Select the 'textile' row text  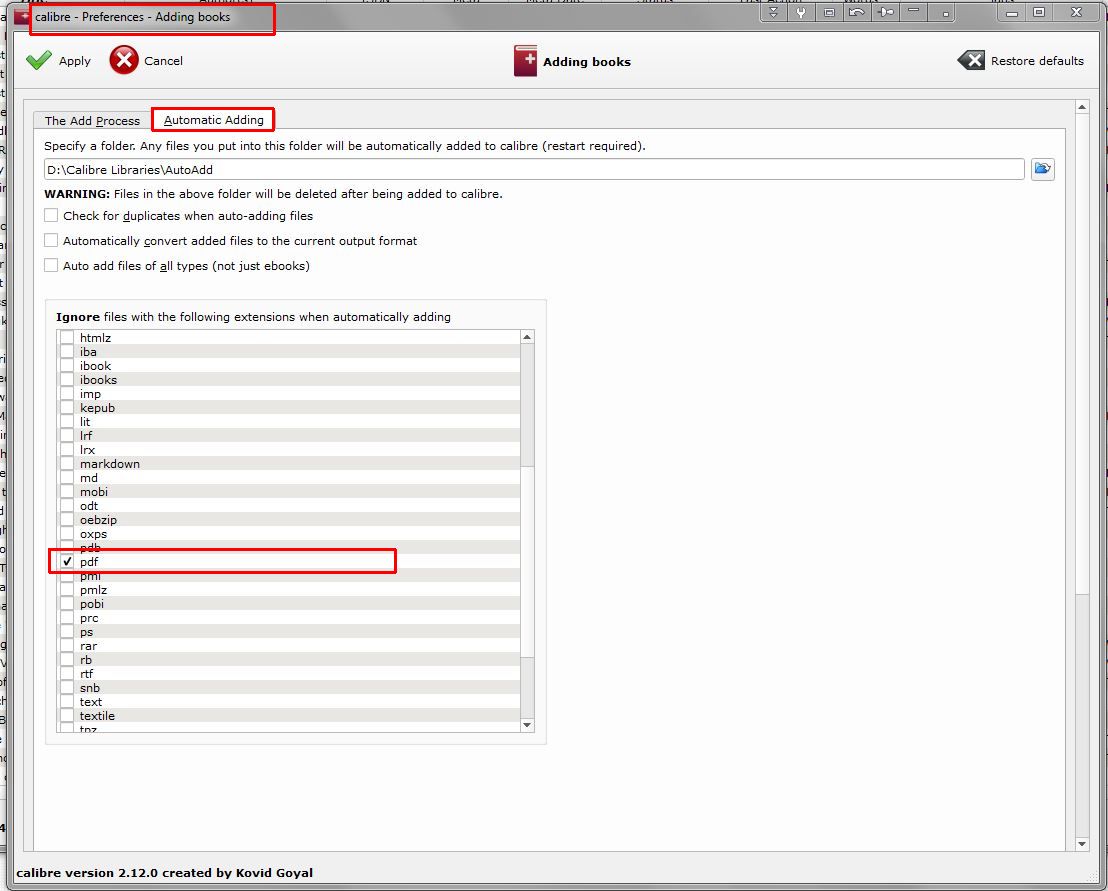(97, 716)
